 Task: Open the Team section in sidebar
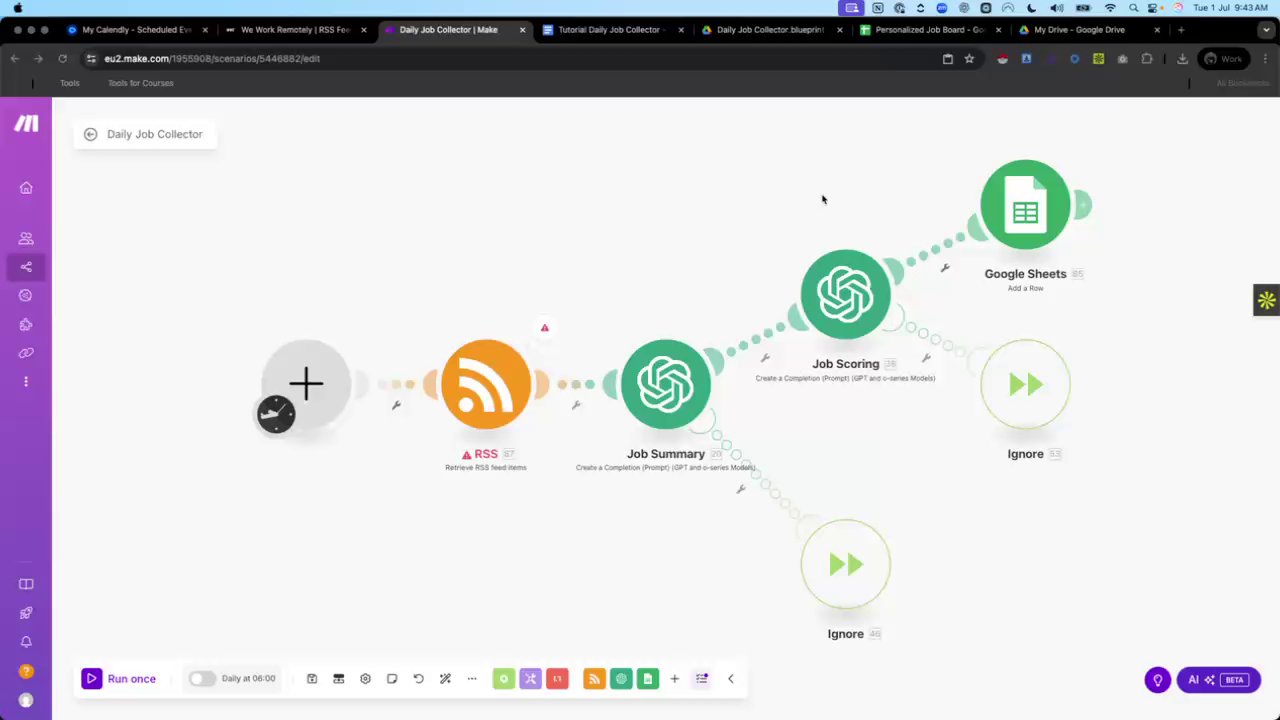[26, 238]
